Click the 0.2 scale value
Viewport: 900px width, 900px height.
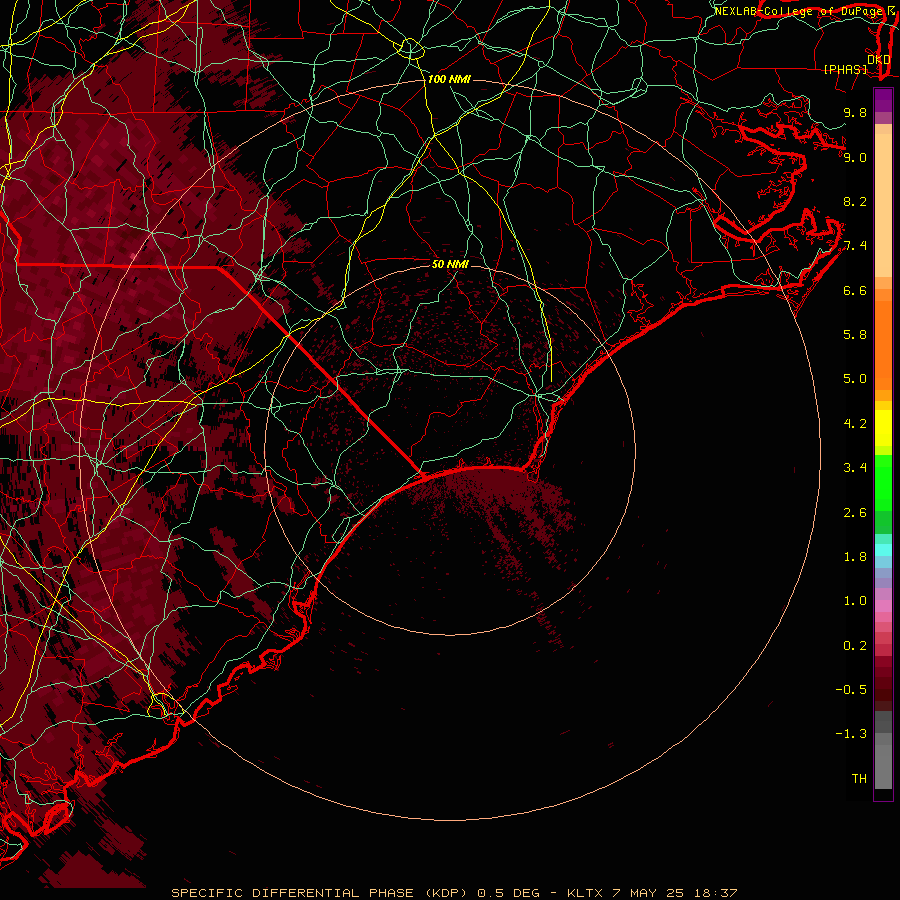[855, 646]
